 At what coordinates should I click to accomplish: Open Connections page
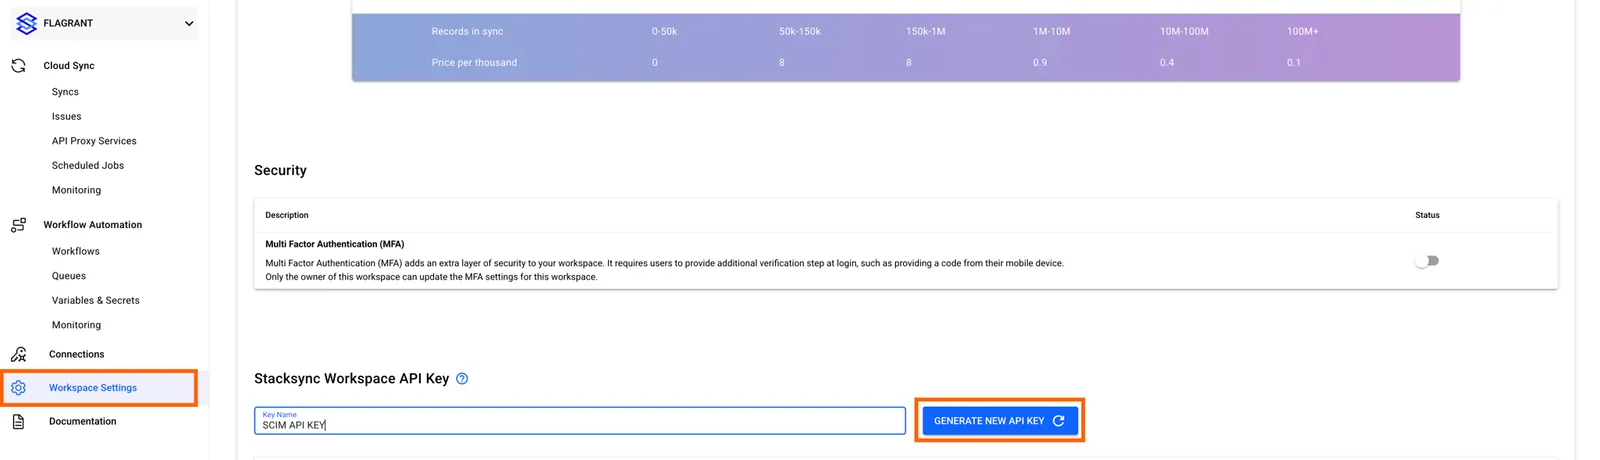[77, 354]
